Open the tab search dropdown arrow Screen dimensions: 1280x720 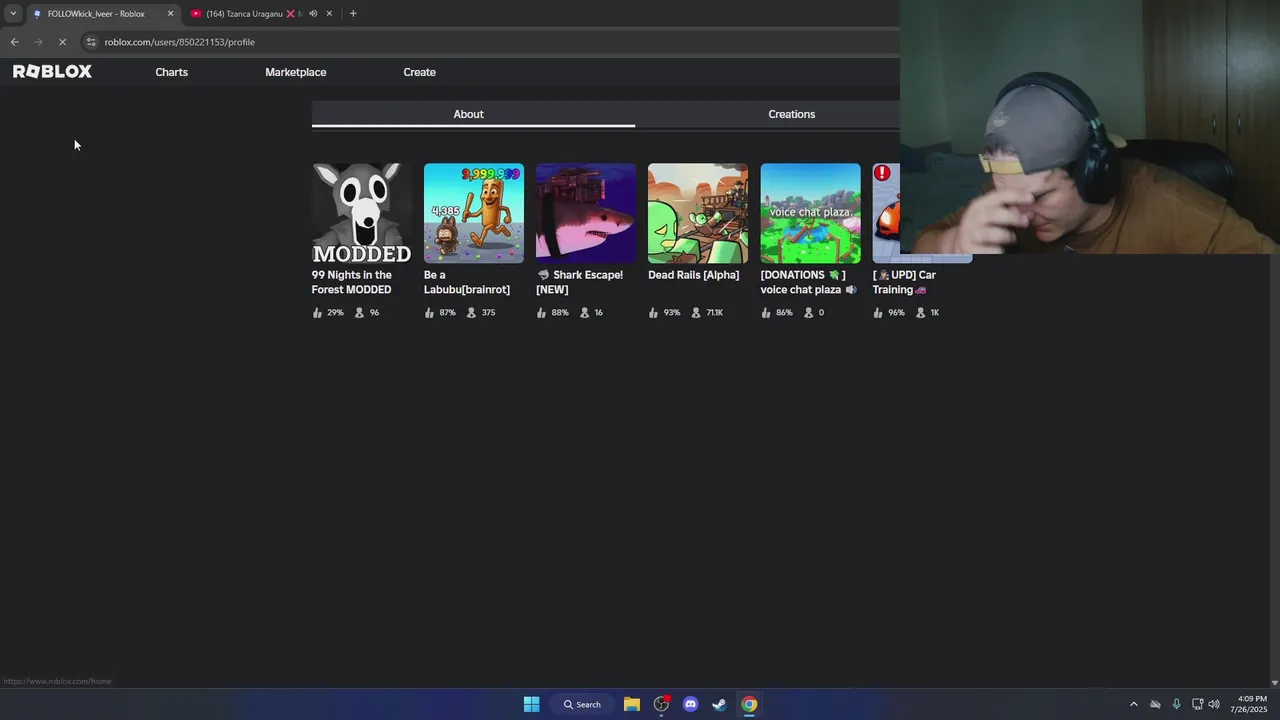pos(13,14)
